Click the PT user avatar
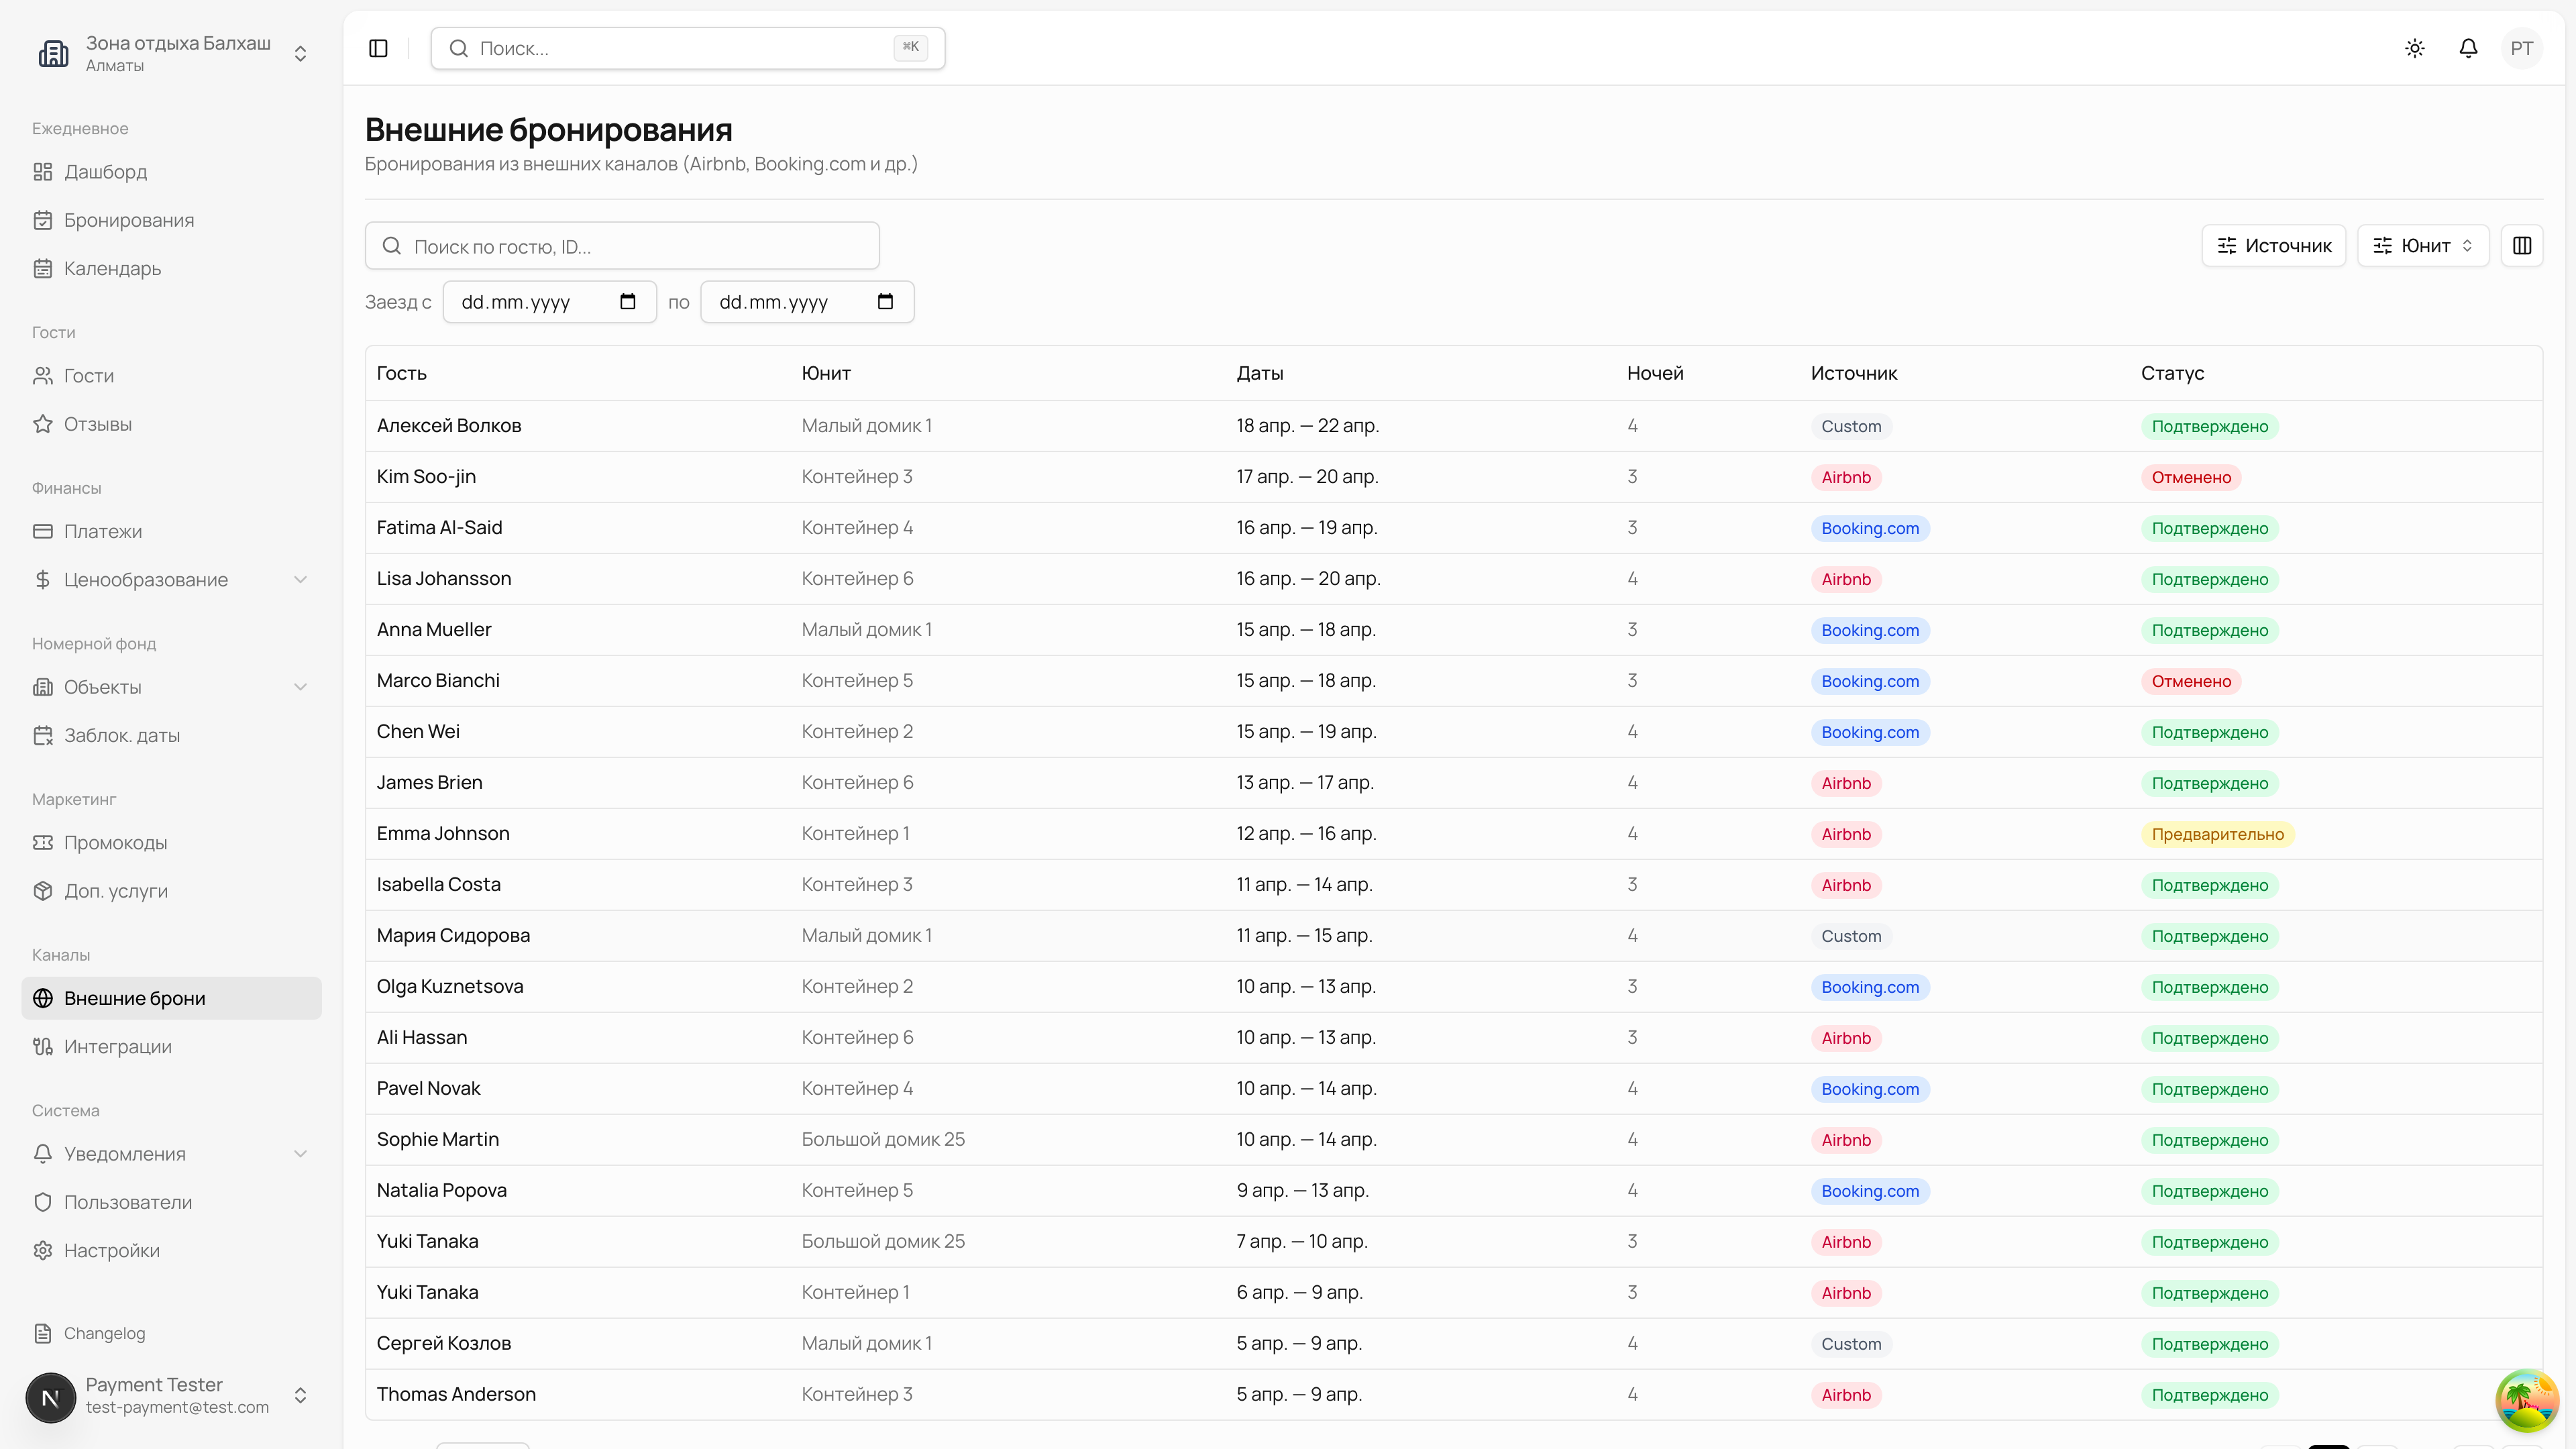This screenshot has width=2576, height=1449. click(x=2521, y=48)
